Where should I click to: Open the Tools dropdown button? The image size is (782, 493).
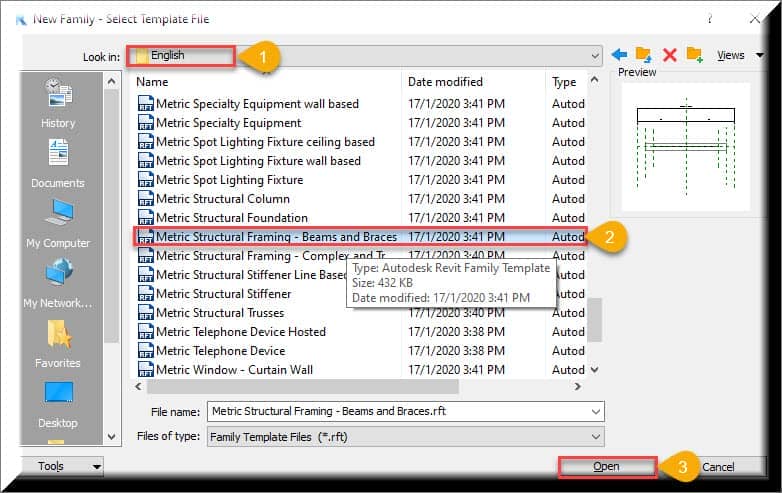62,466
